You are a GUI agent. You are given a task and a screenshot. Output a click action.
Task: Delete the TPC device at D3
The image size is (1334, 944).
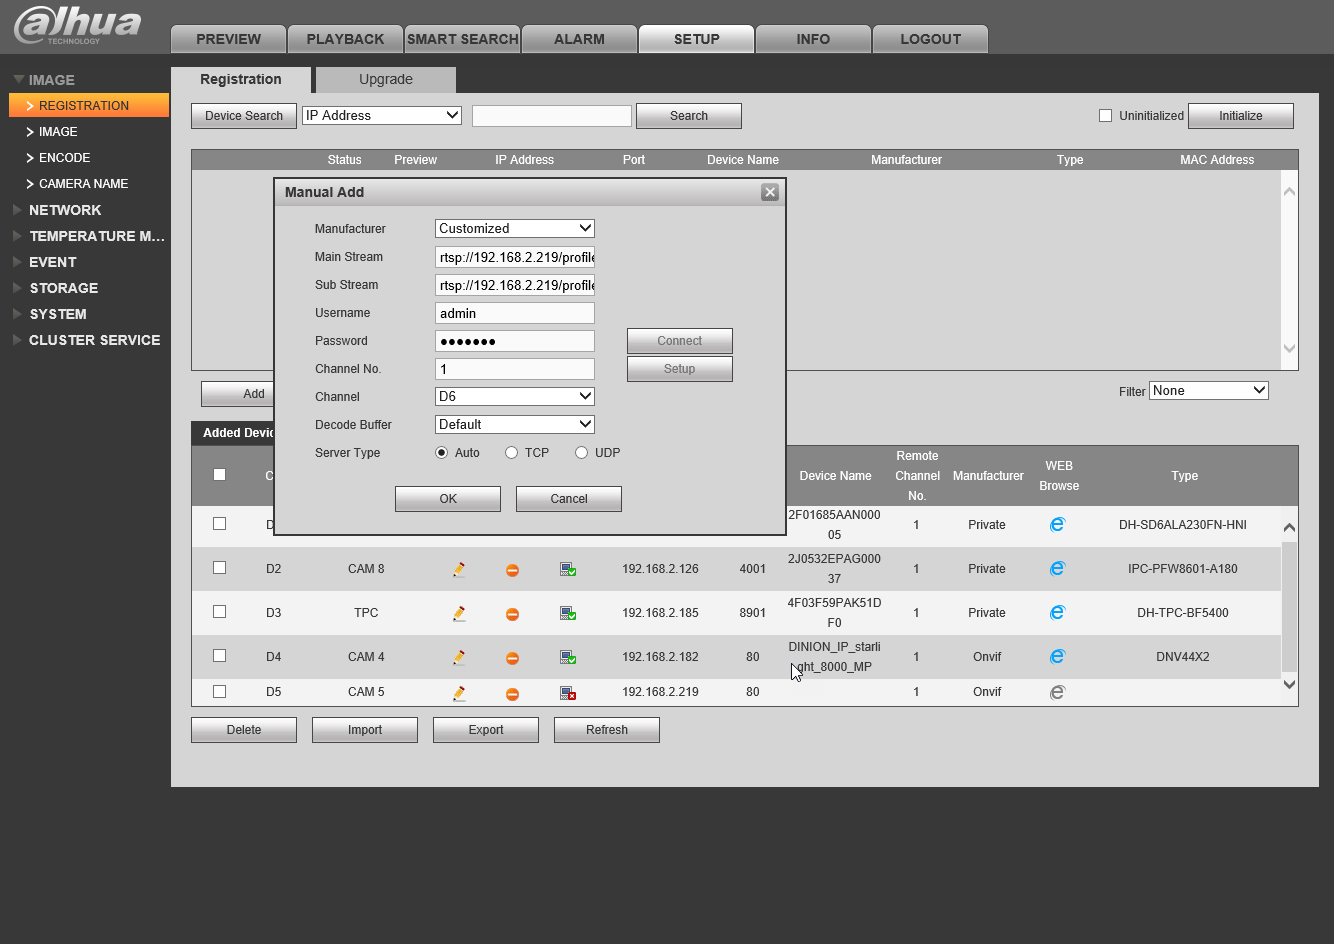[512, 613]
